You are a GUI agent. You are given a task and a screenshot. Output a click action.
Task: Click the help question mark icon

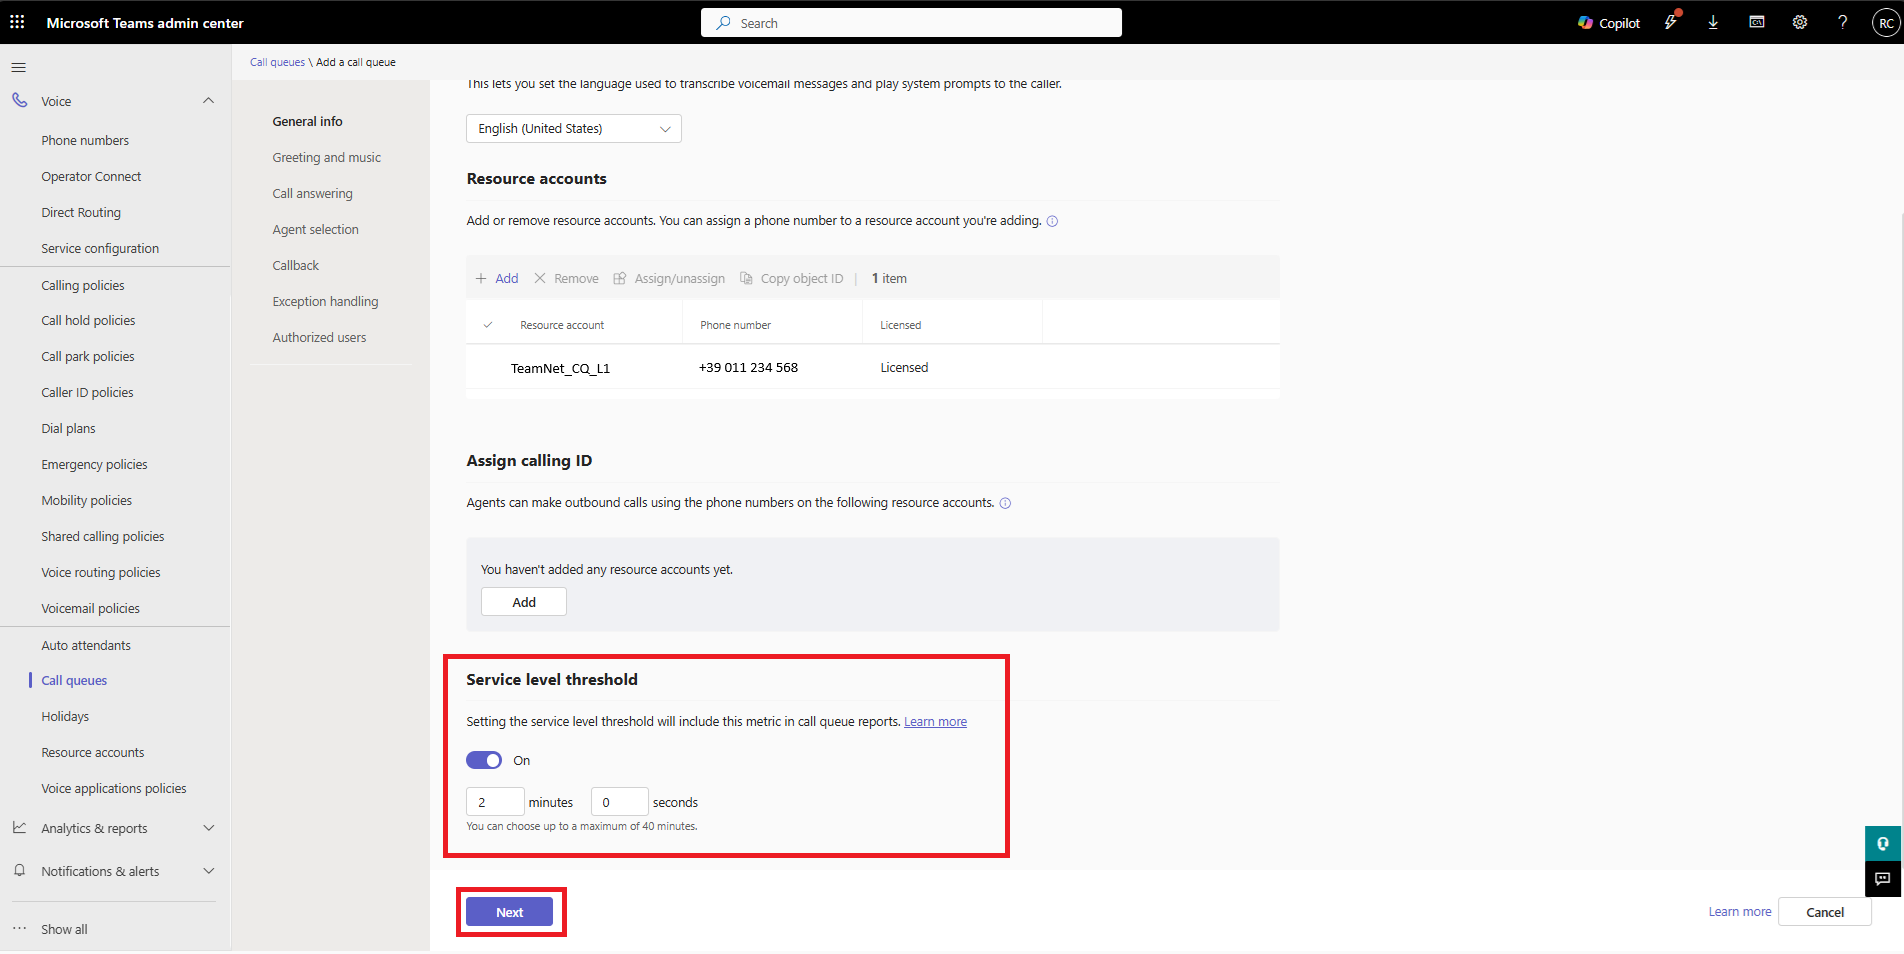tap(1842, 22)
